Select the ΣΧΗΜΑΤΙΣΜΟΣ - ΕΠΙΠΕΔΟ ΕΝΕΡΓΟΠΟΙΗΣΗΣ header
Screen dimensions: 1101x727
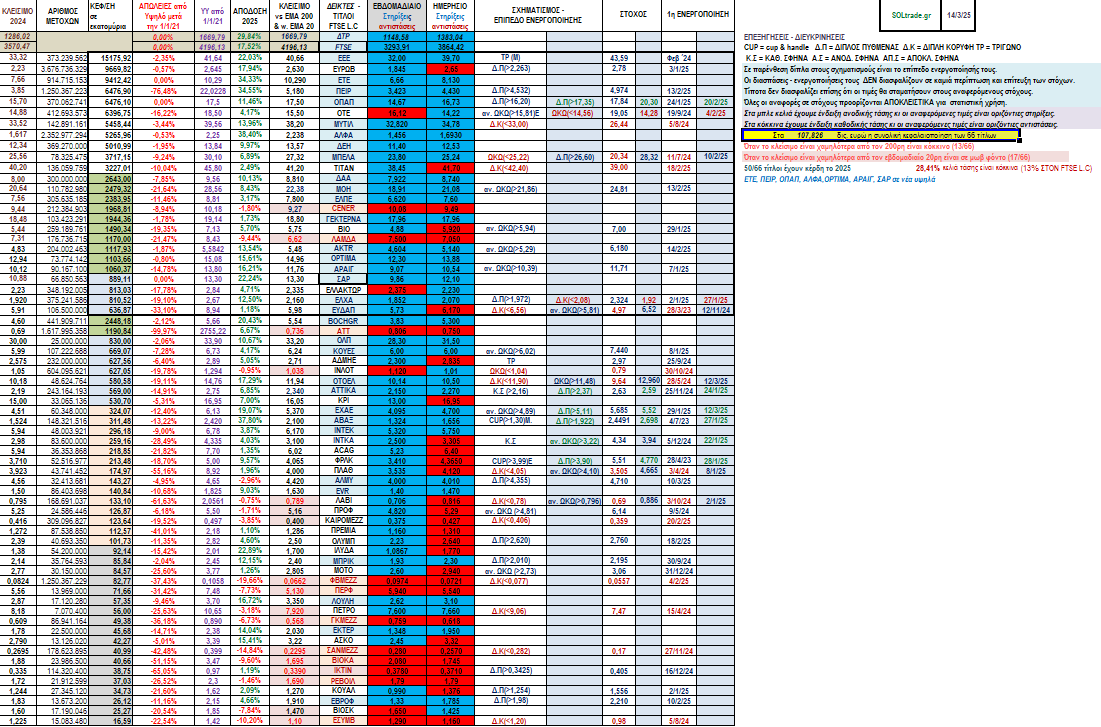[x=539, y=16]
